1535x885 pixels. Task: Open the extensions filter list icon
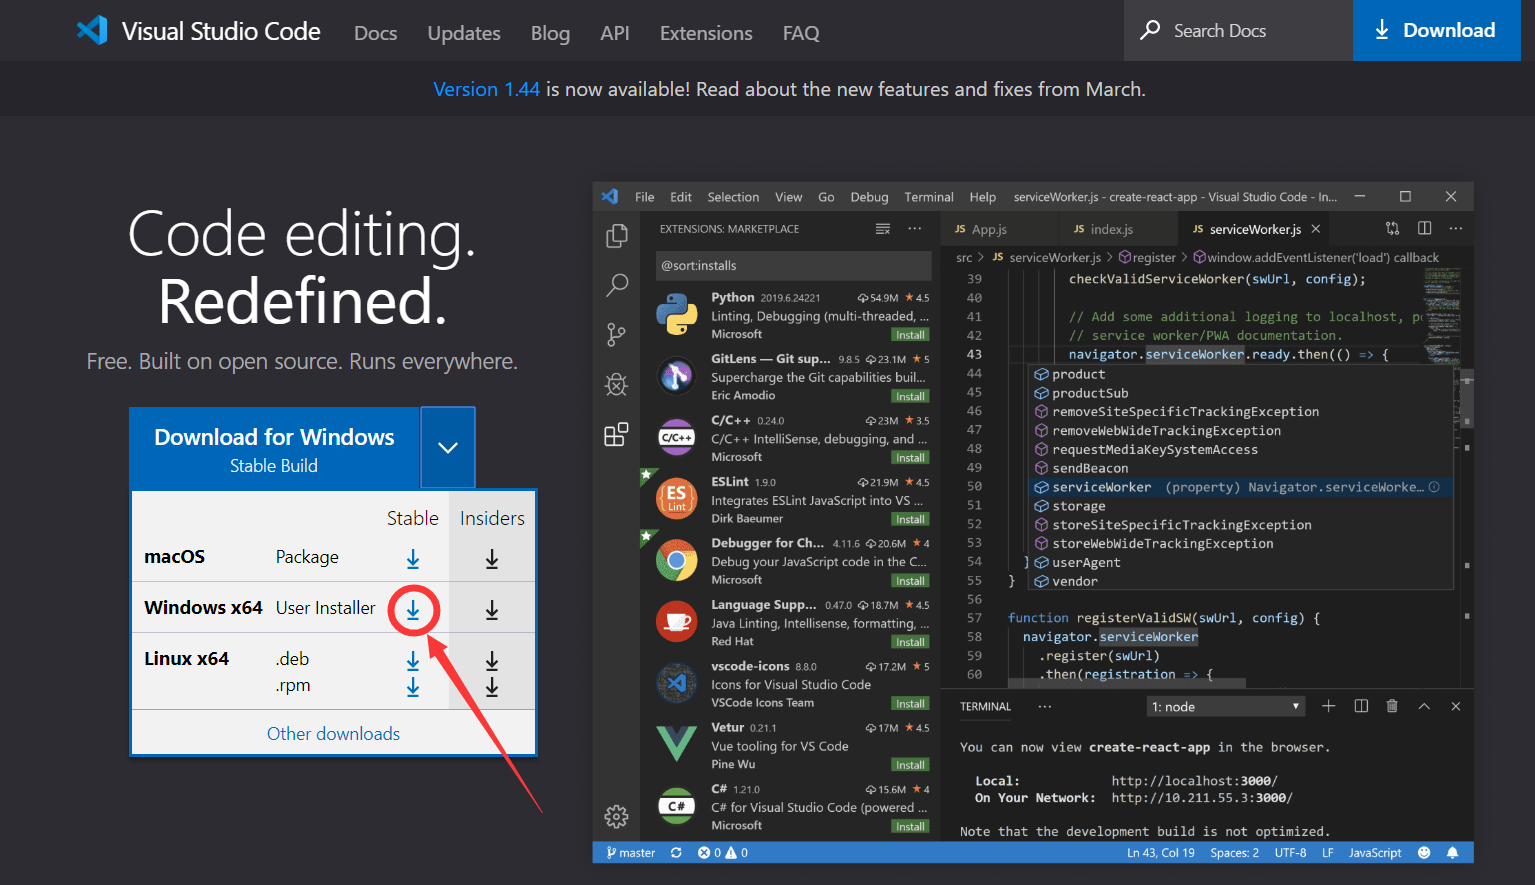(x=883, y=229)
